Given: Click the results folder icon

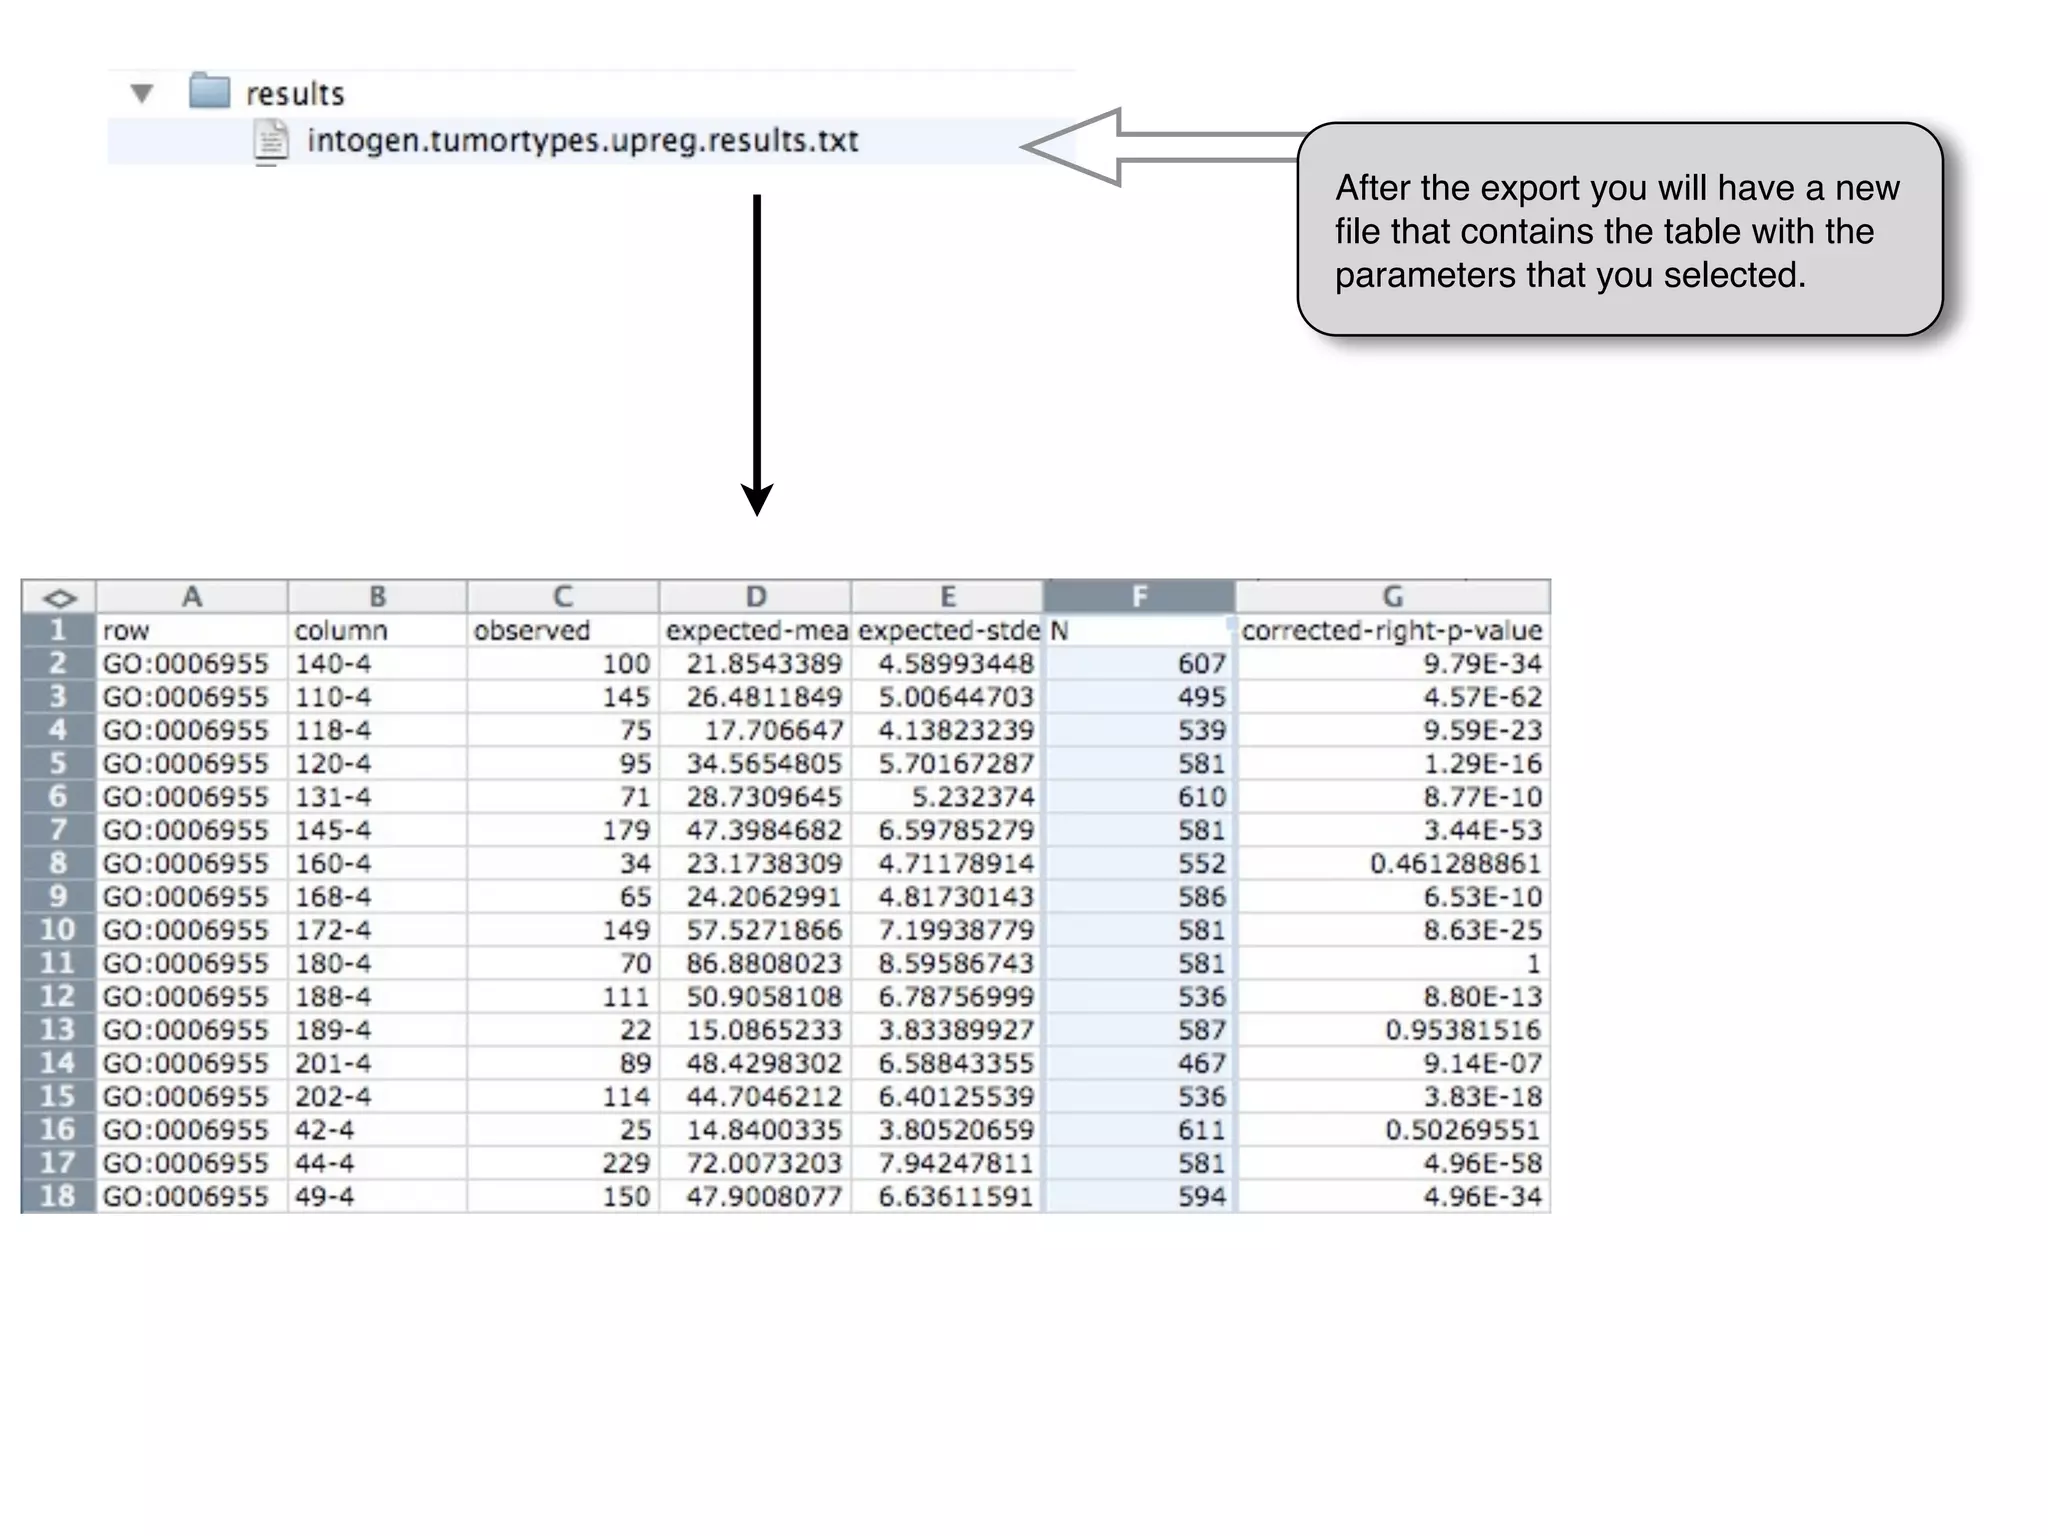Looking at the screenshot, I should [209, 91].
